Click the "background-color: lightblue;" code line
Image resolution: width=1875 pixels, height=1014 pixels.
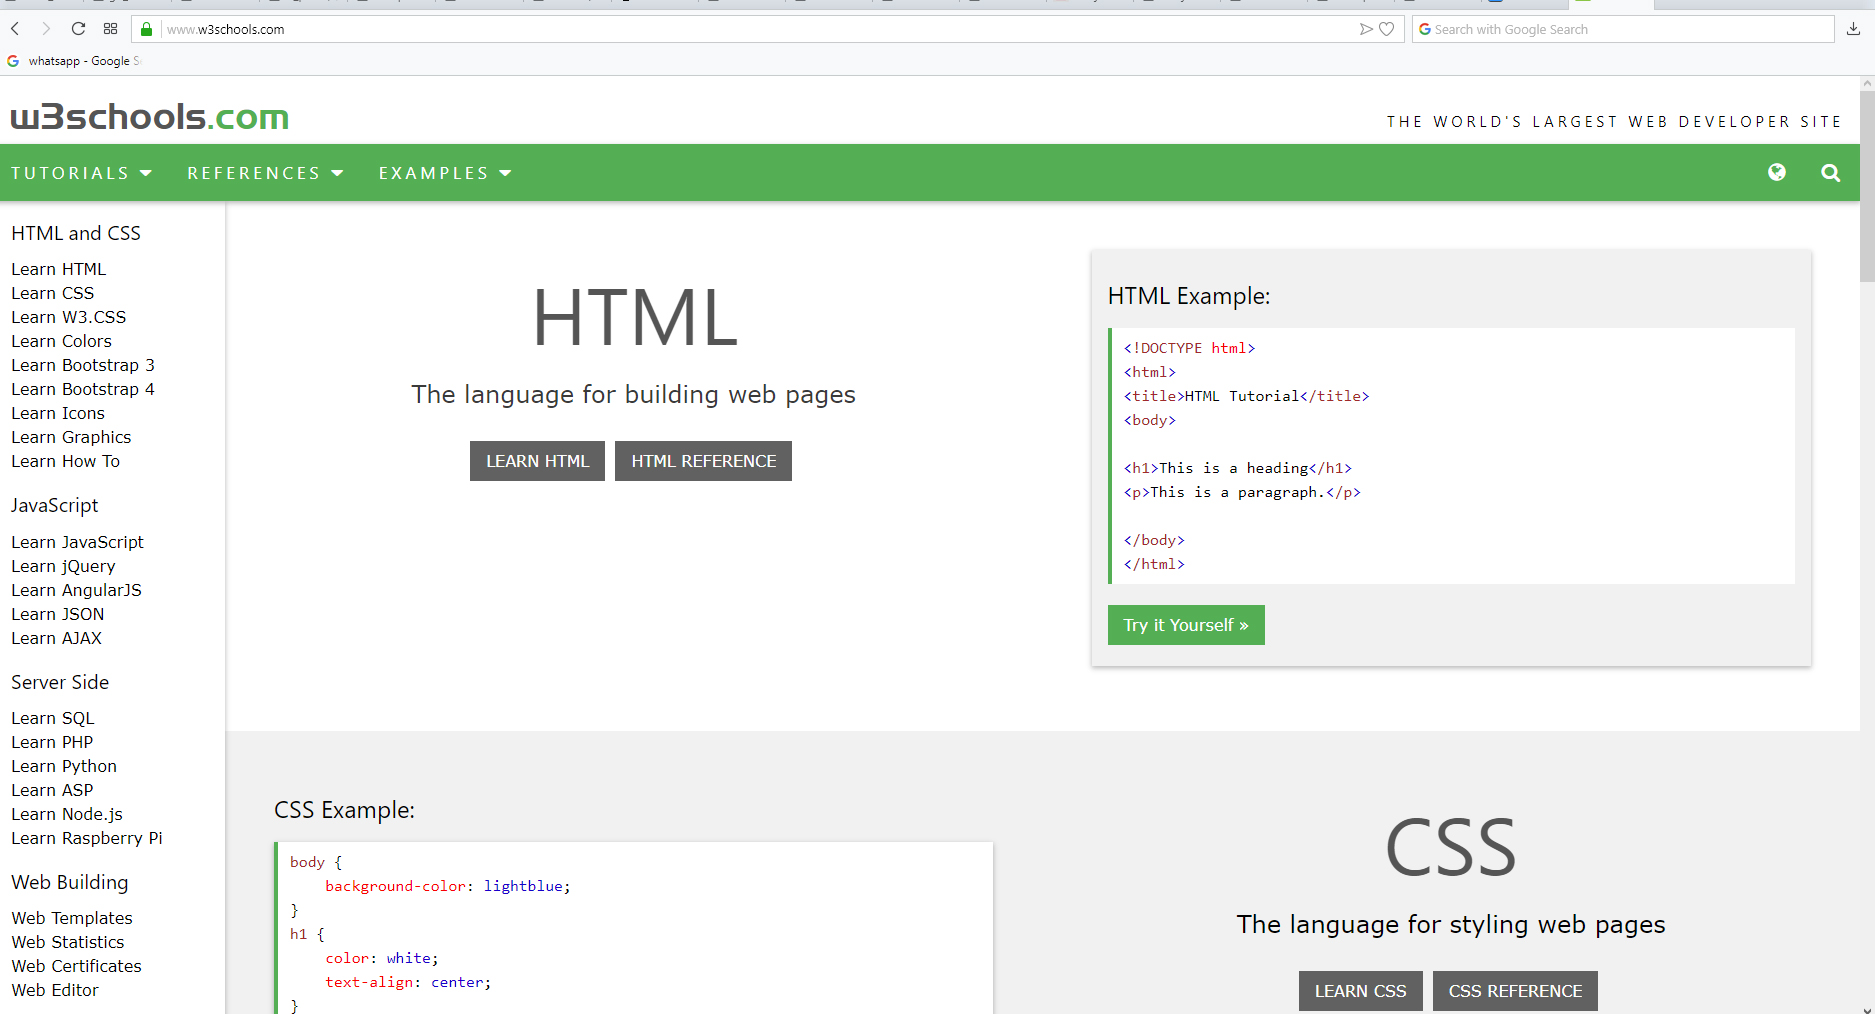tap(448, 886)
